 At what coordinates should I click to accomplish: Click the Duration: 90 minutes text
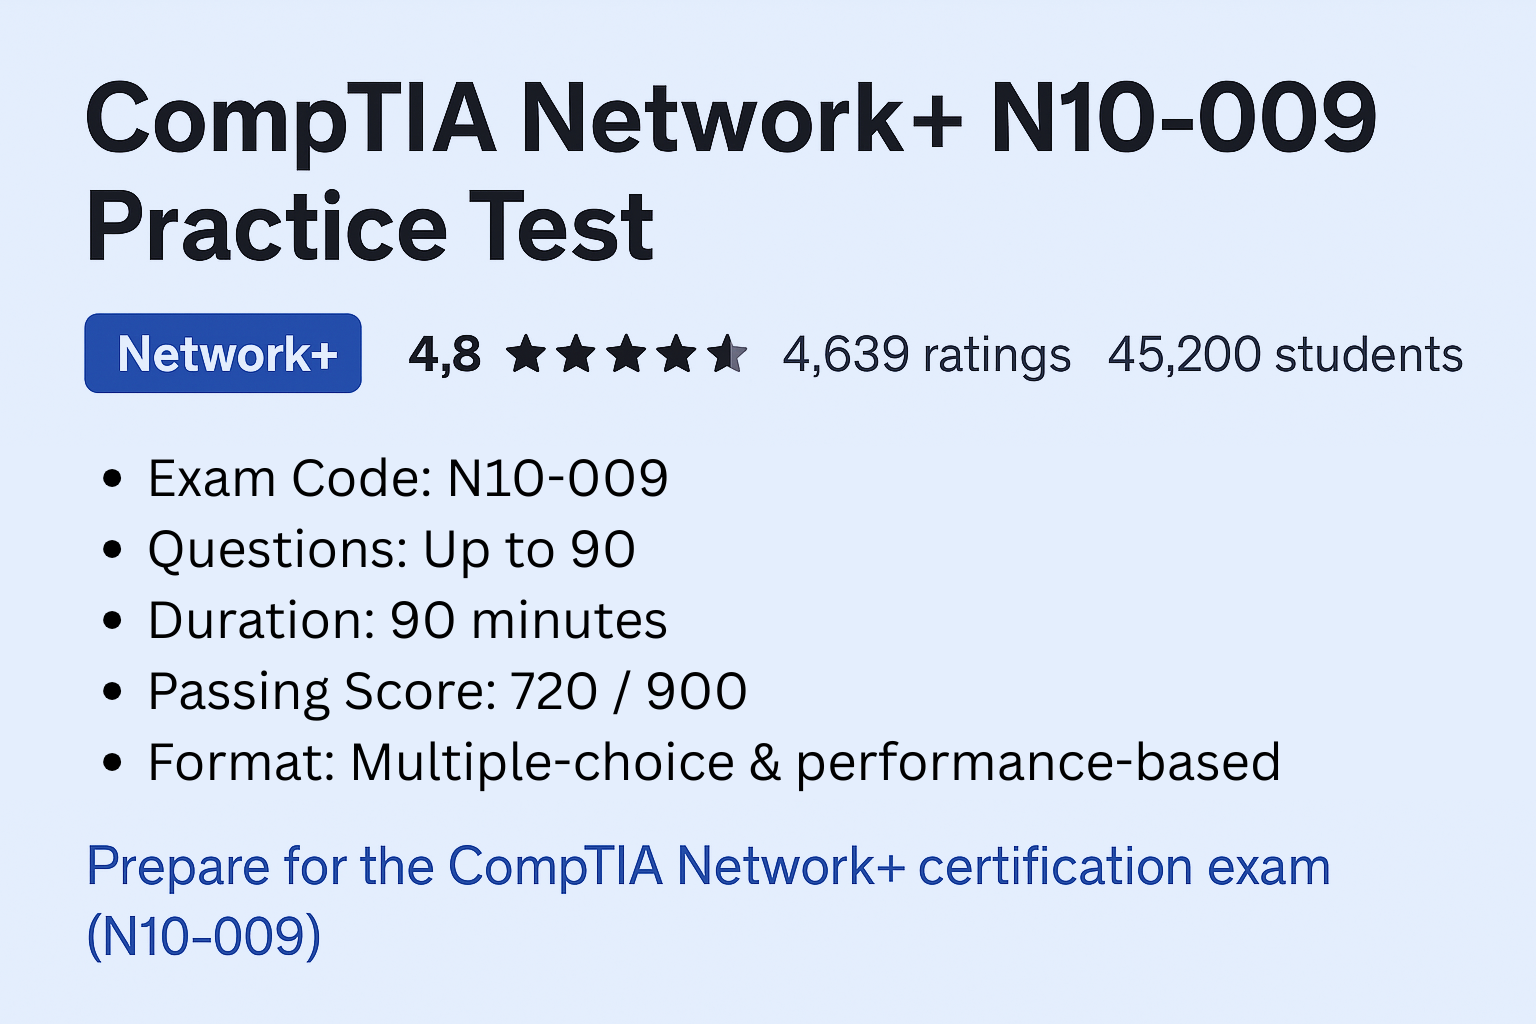(408, 621)
